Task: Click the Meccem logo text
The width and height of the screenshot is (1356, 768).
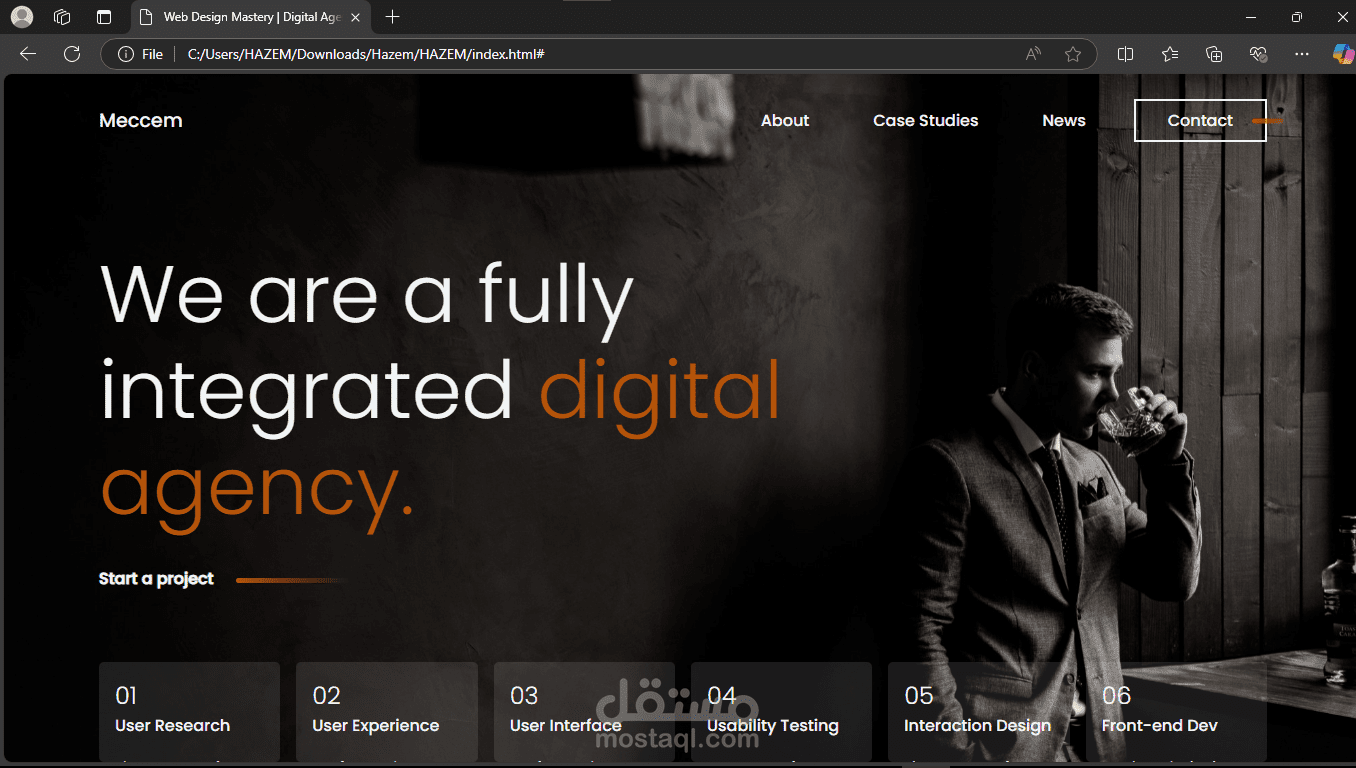Action: point(141,121)
